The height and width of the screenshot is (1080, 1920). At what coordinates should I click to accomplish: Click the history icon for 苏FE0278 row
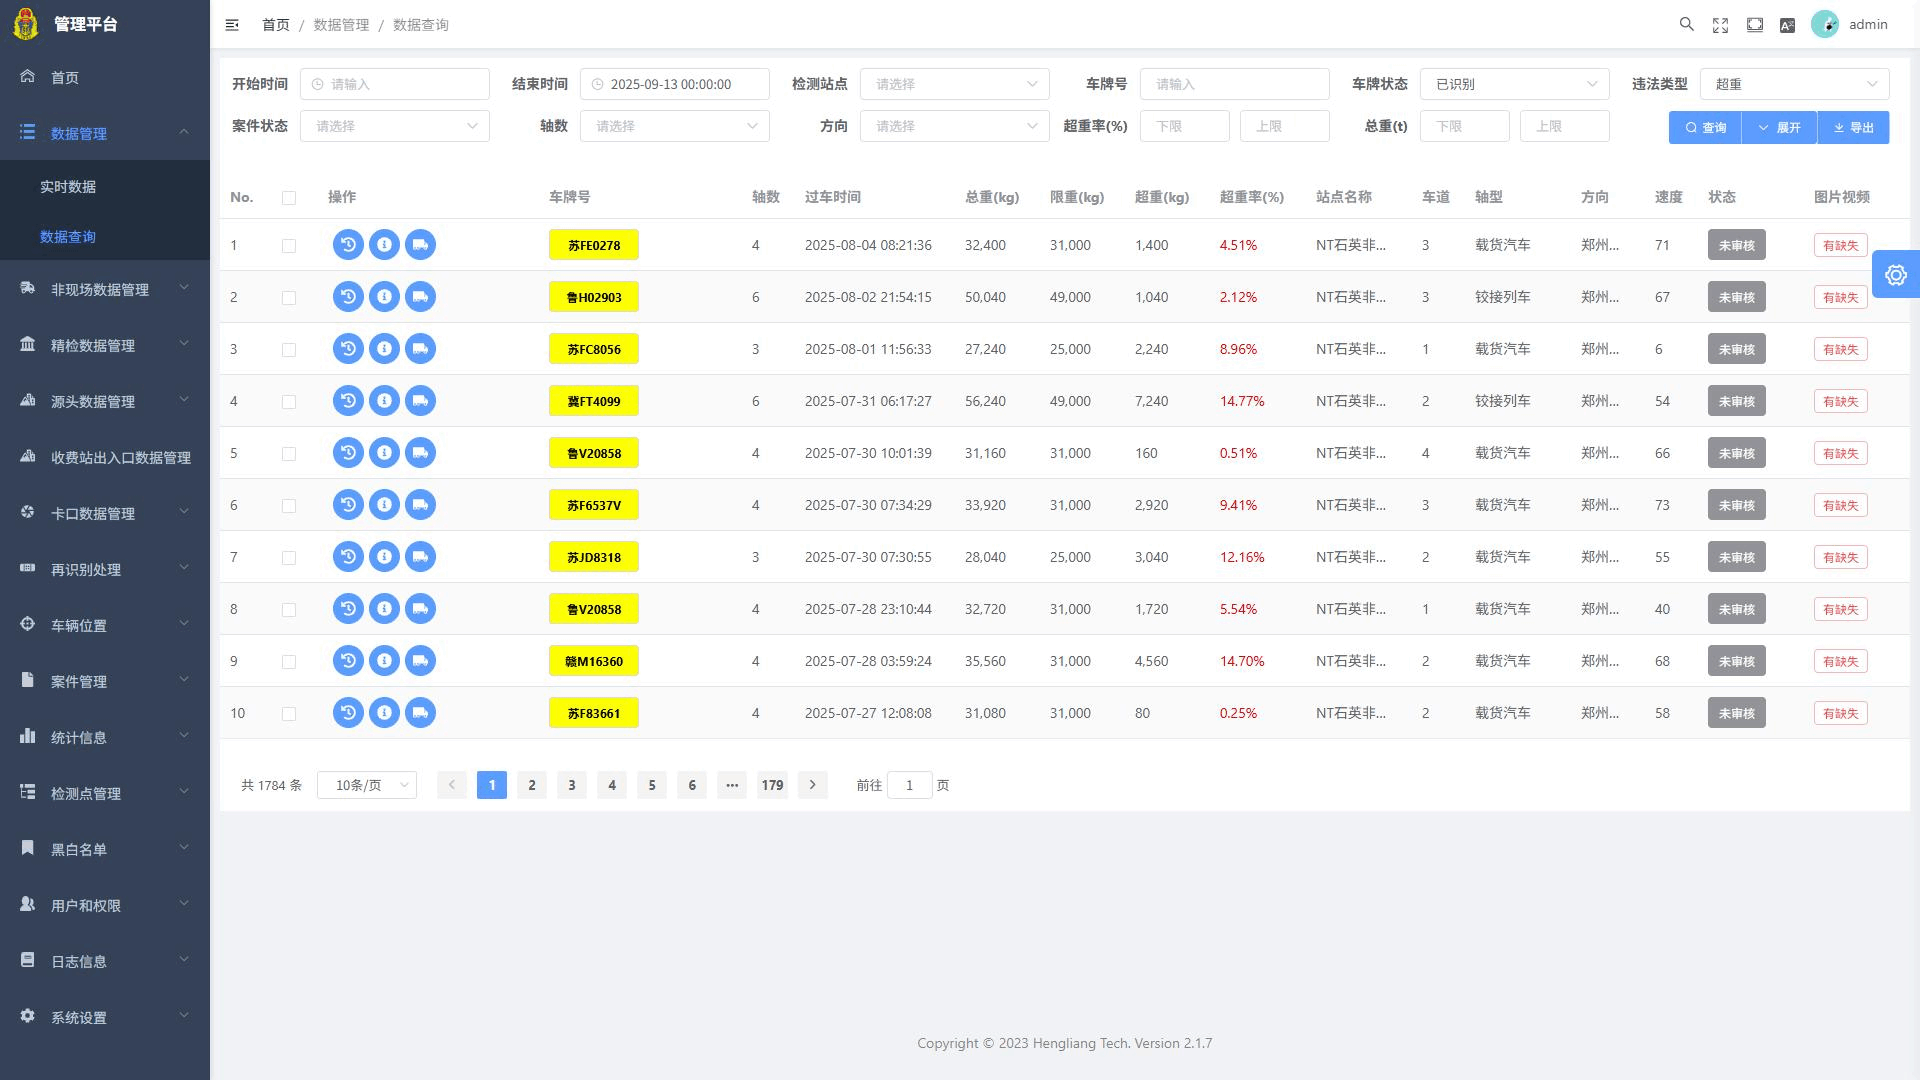coord(347,244)
